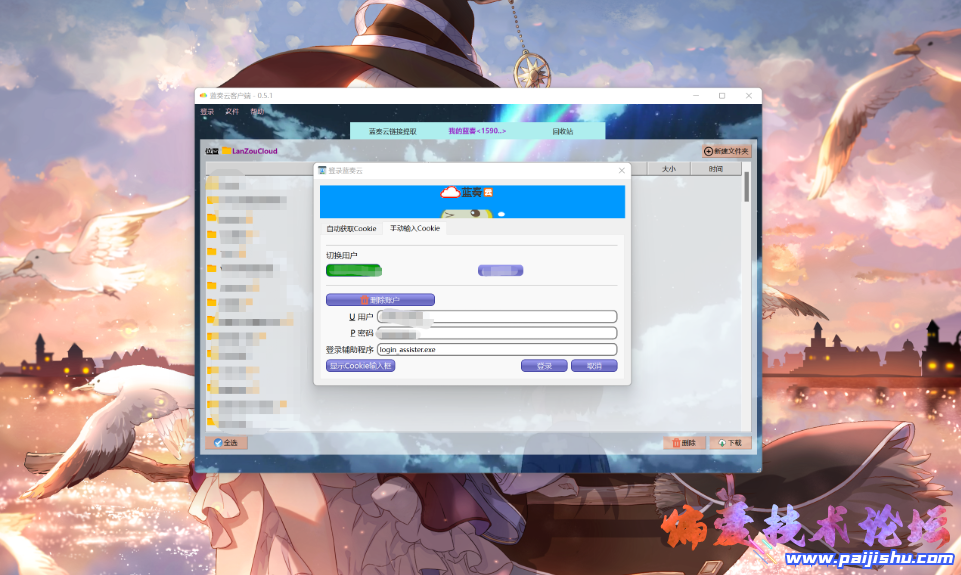
Task: Click the trash 删除 button at bottom right
Action: click(x=684, y=442)
